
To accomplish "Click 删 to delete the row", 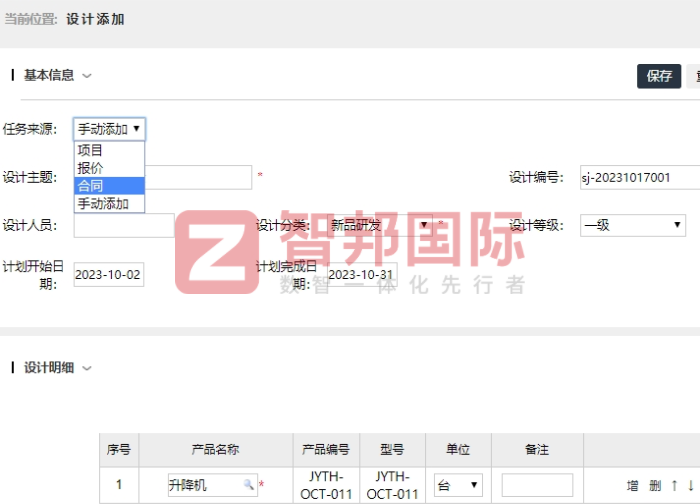I will [x=655, y=486].
